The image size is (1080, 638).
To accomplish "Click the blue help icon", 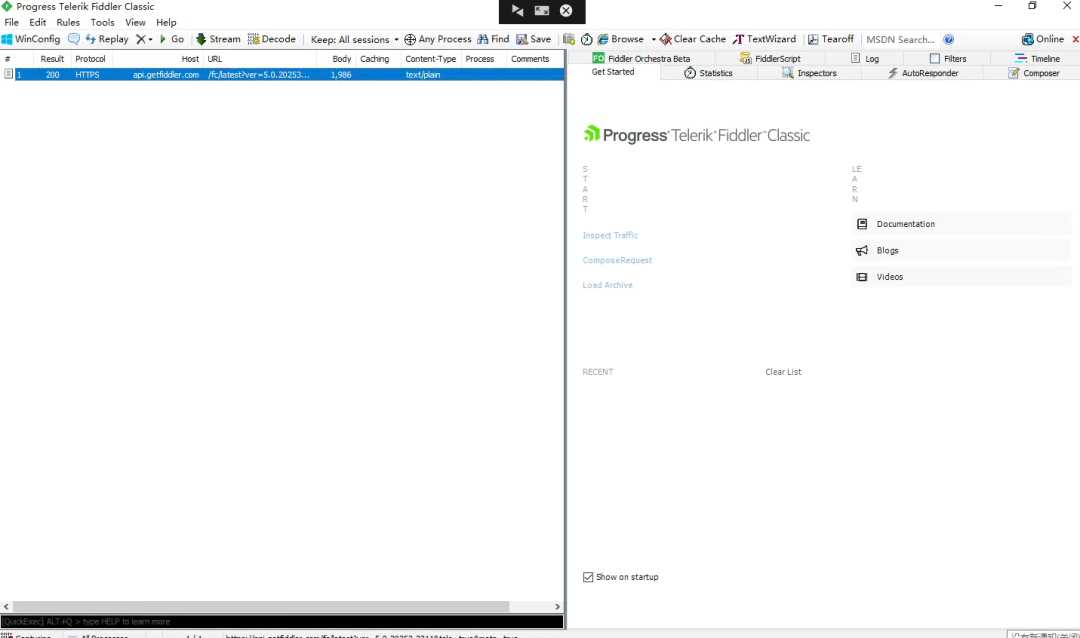I will pyautogui.click(x=948, y=39).
